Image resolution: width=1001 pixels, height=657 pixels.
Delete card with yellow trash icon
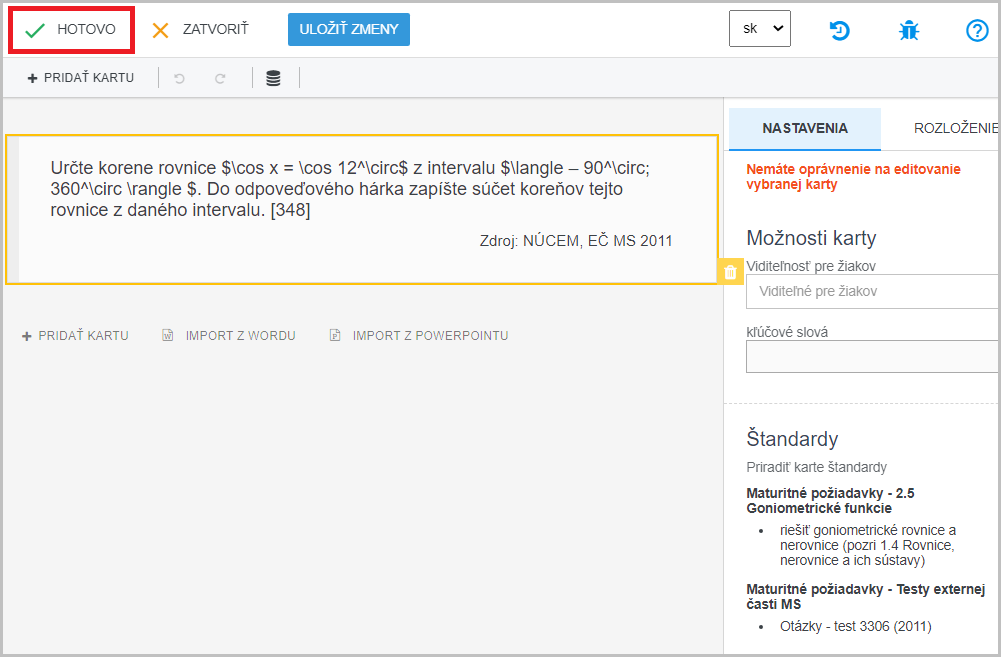click(x=730, y=272)
